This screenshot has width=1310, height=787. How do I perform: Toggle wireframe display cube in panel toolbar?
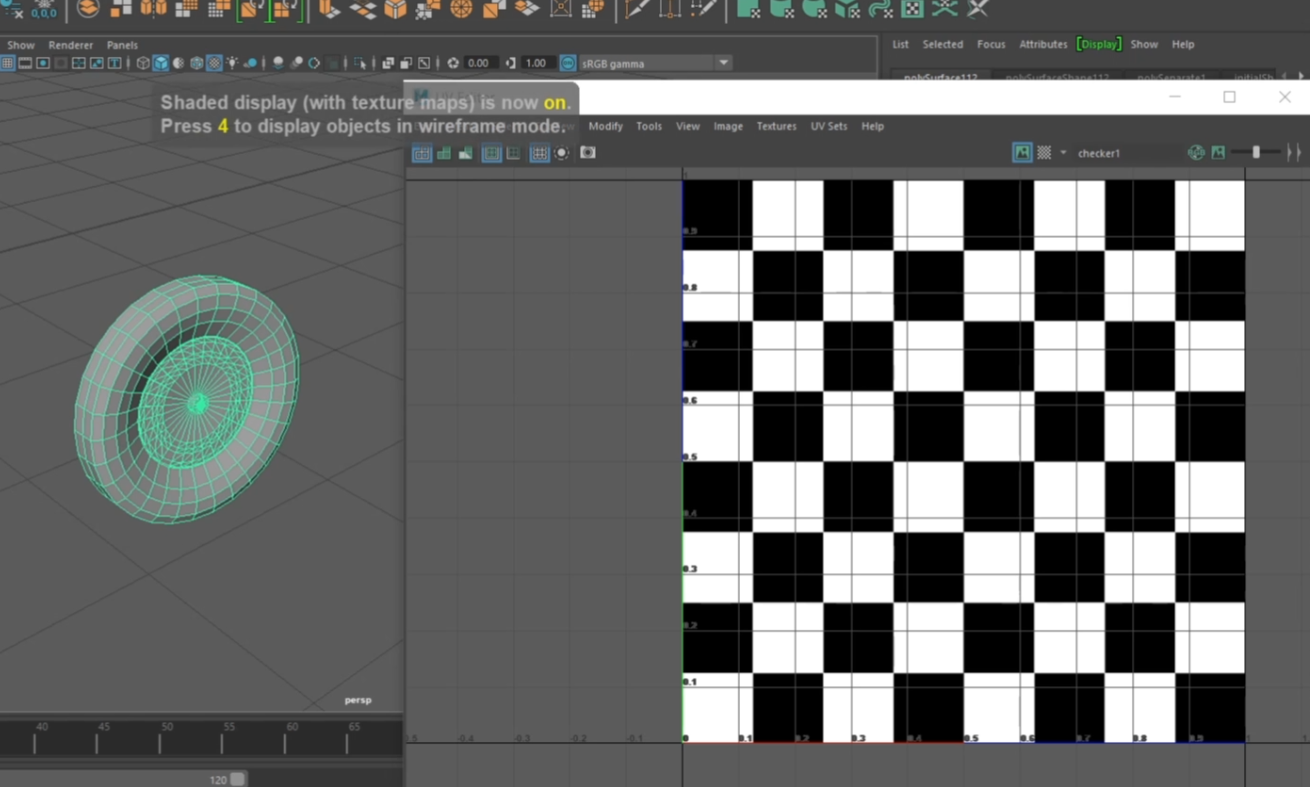point(143,63)
